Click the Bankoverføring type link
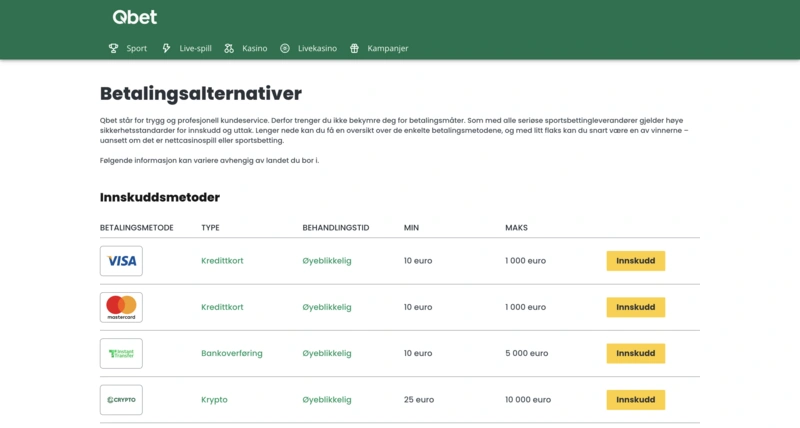 coord(232,353)
